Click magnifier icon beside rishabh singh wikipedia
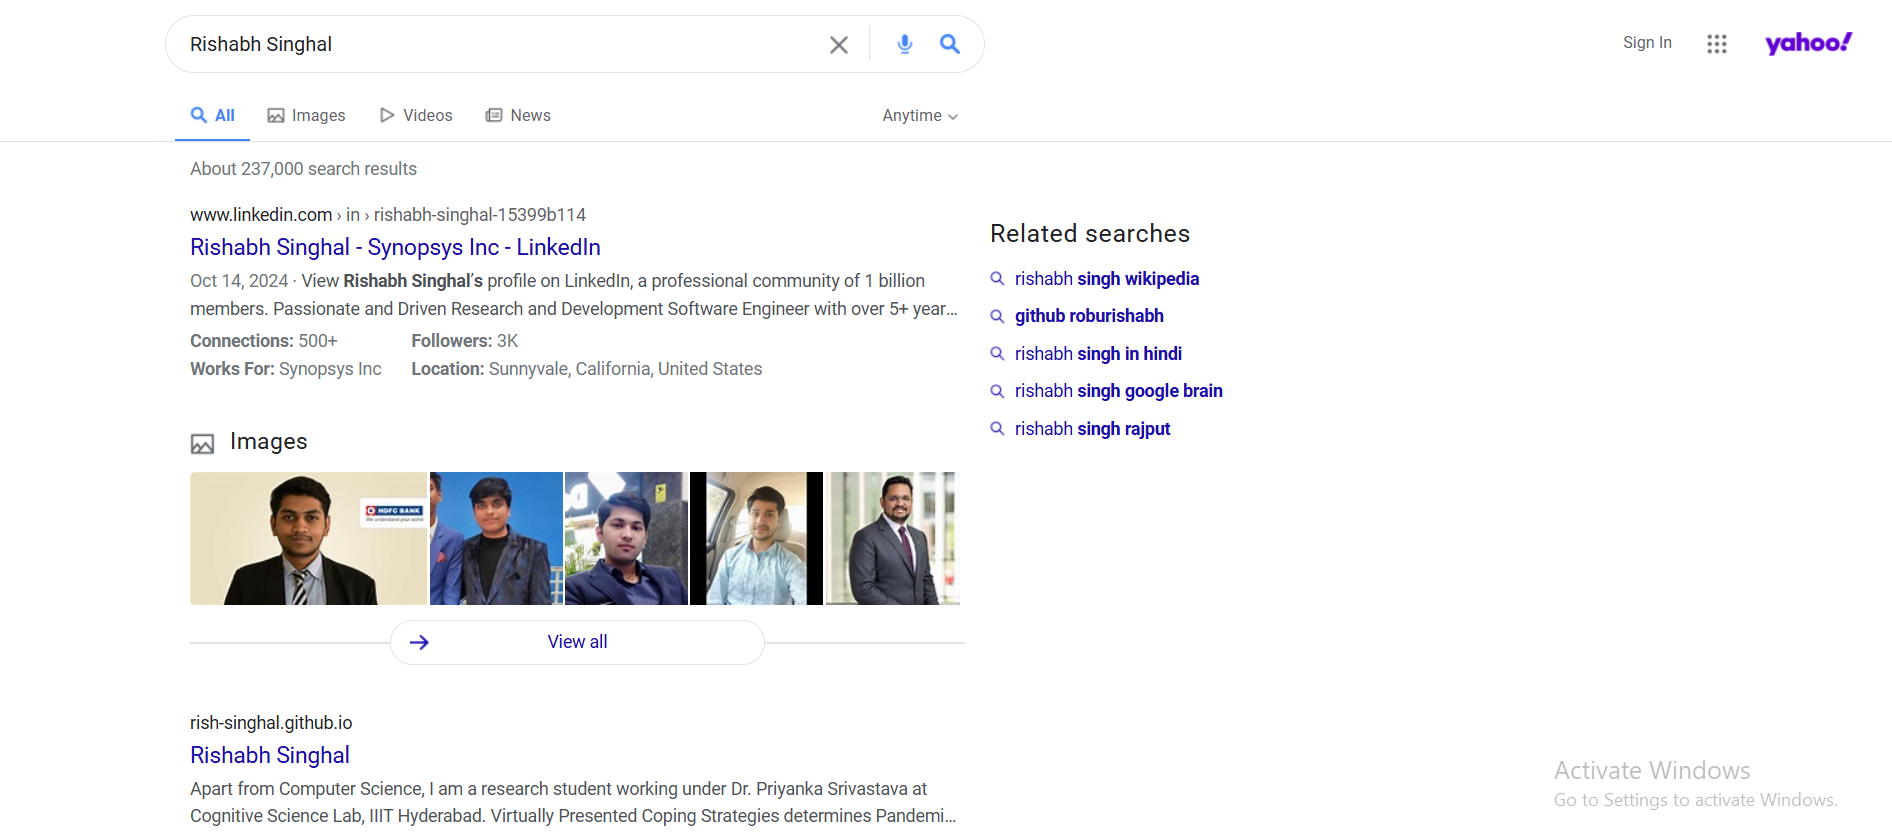The width and height of the screenshot is (1892, 832). pos(997,279)
